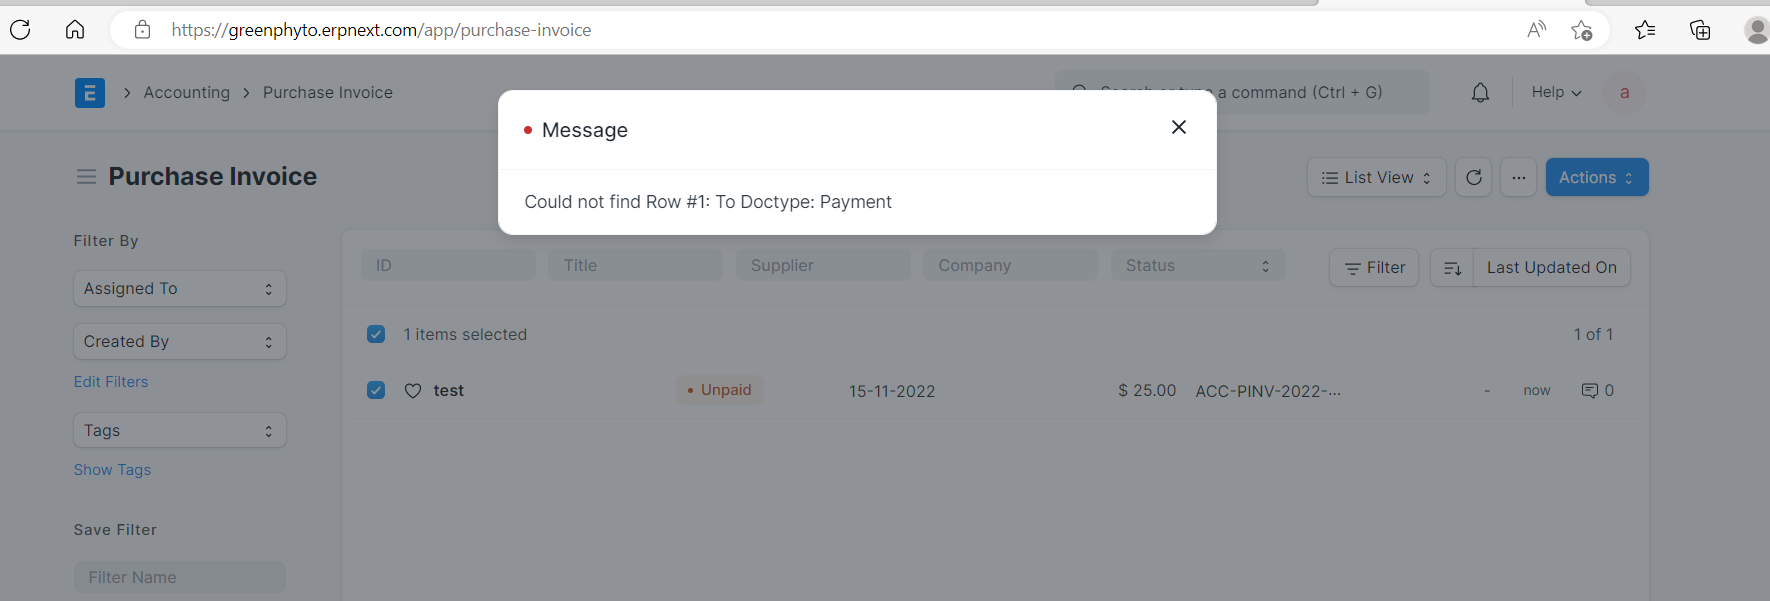Deselect all items via the header checkbox

(376, 334)
